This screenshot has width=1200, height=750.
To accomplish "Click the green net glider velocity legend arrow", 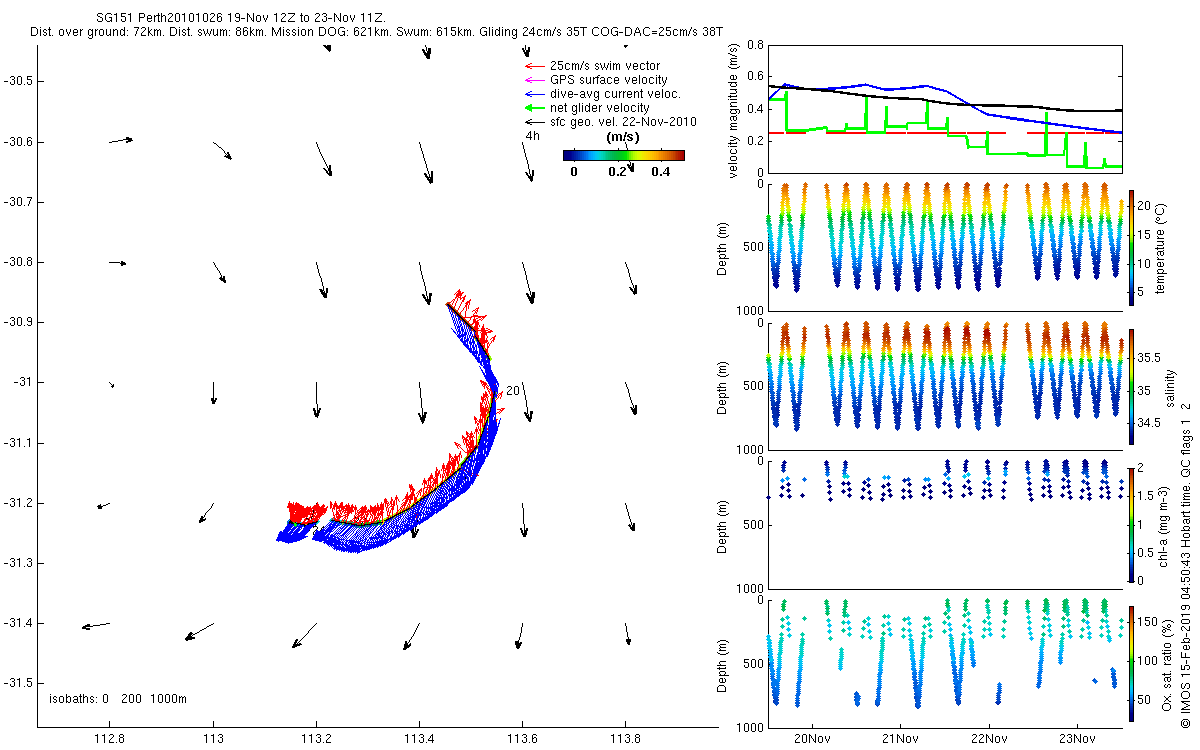I will pos(533,108).
